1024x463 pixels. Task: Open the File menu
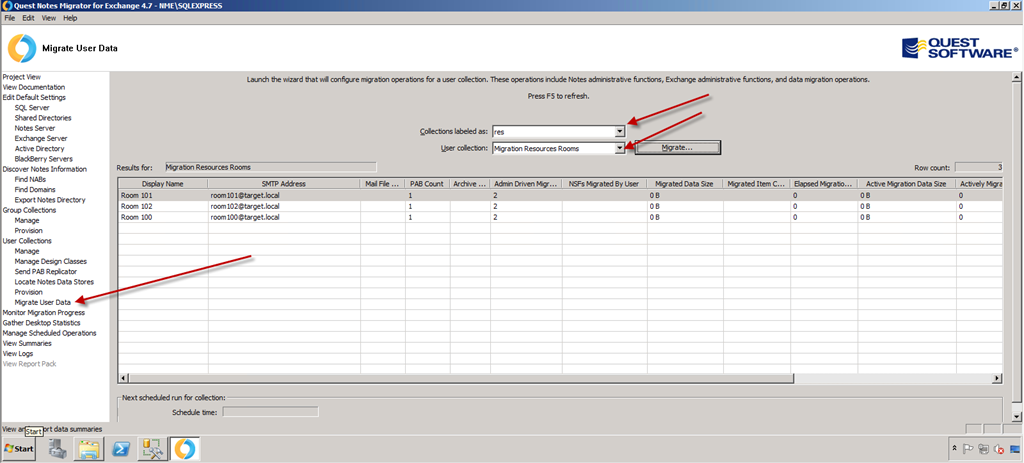click(x=10, y=18)
